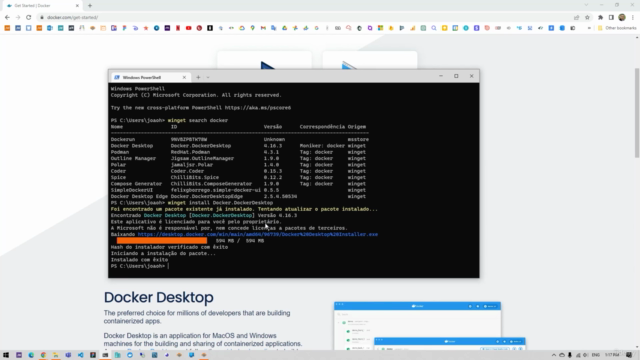This screenshot has width=640, height=360.
Task: Open Google Translate bookmark icon
Action: pyautogui.click(x=274, y=28)
